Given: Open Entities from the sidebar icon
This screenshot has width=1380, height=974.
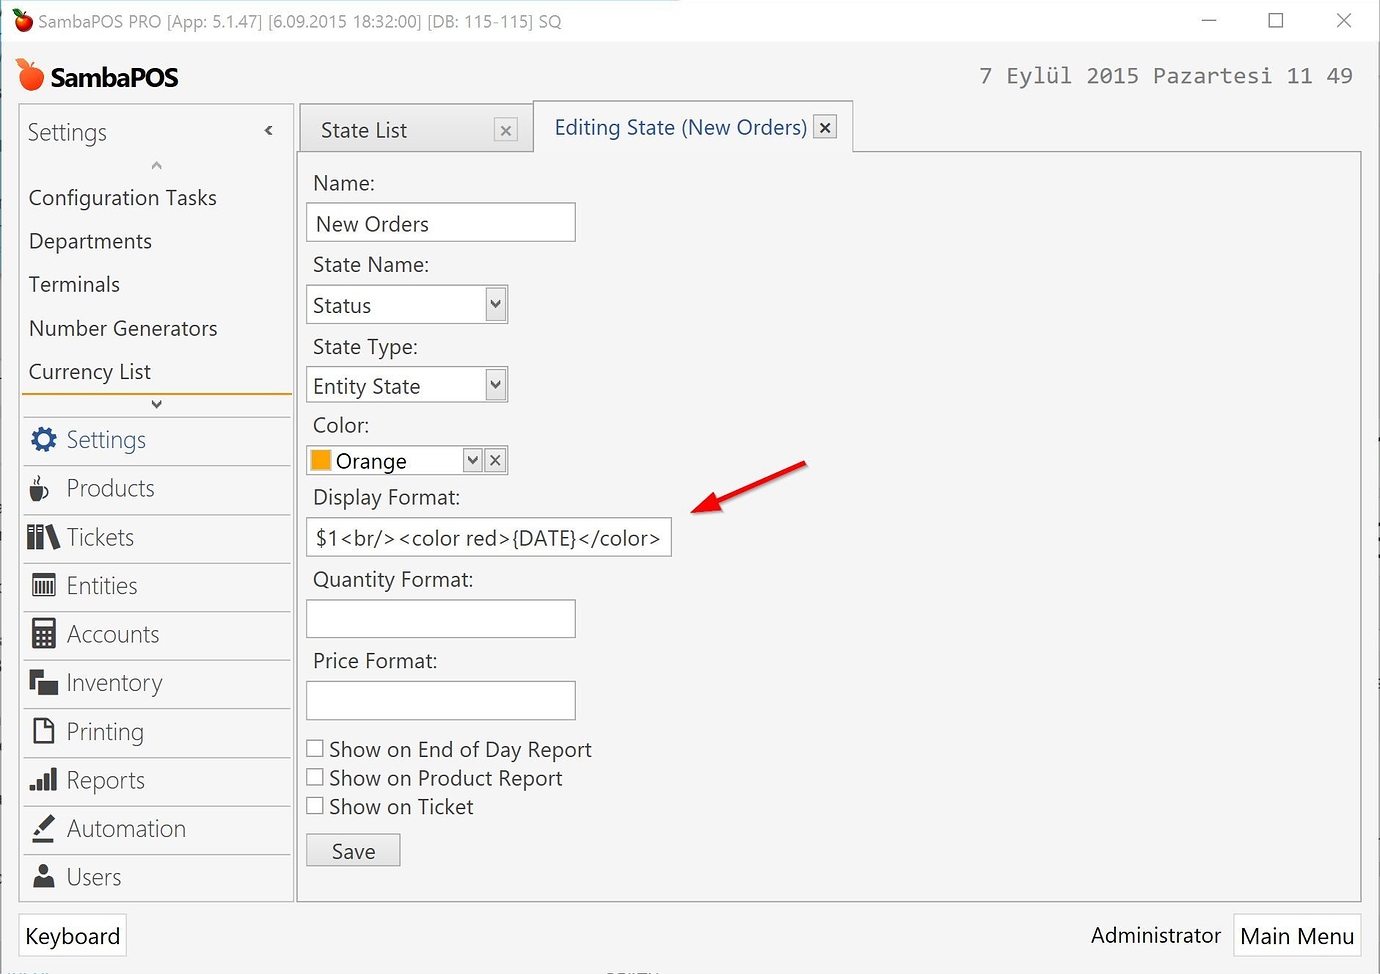Looking at the screenshot, I should 44,585.
